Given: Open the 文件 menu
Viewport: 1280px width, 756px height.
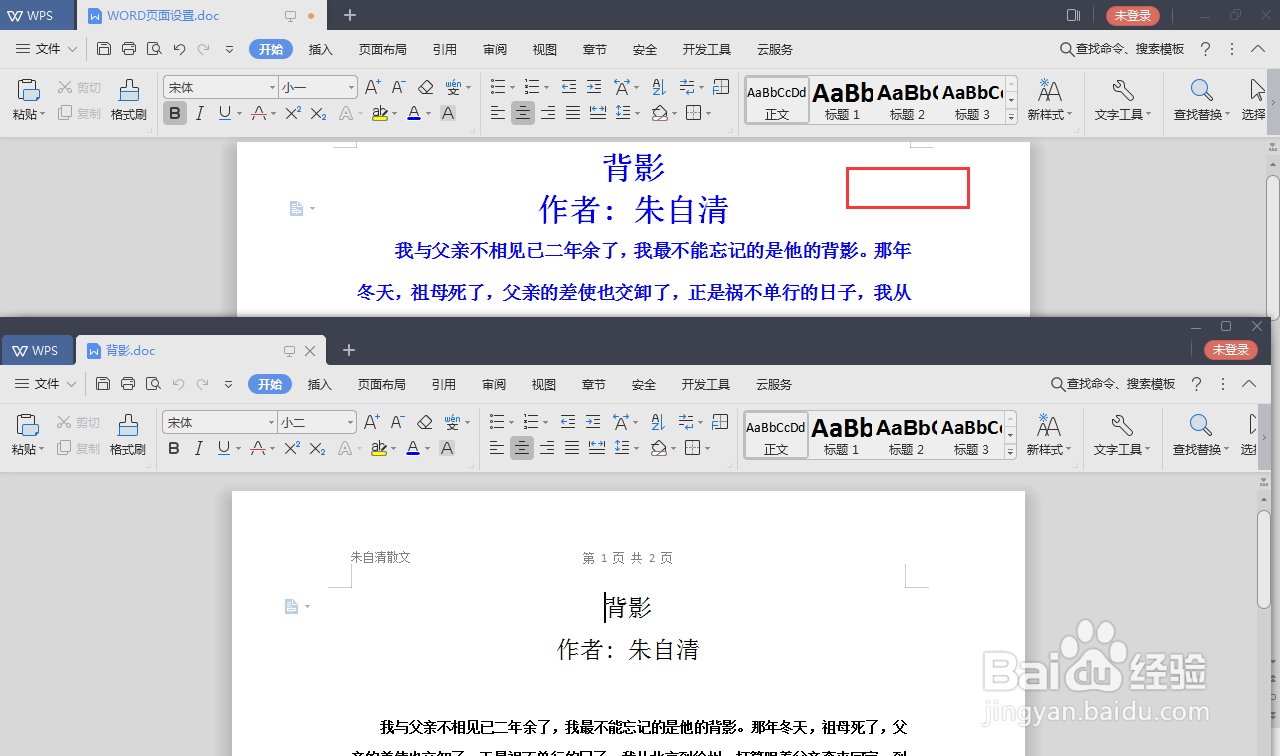Looking at the screenshot, I should pos(46,48).
